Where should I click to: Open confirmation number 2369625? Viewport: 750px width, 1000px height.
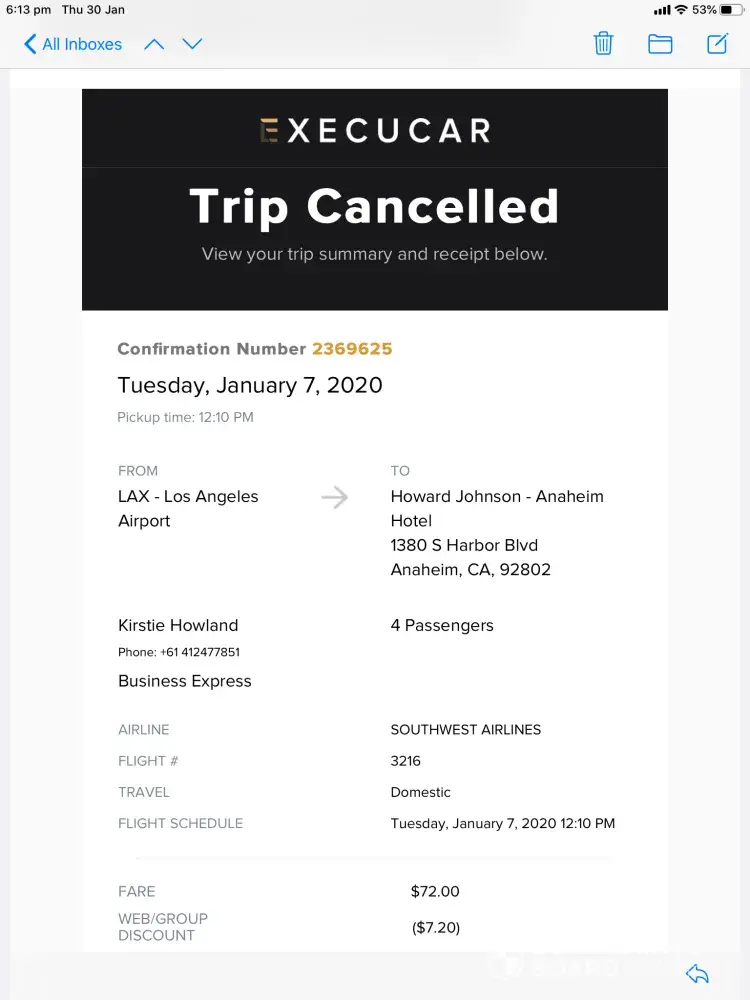click(352, 349)
